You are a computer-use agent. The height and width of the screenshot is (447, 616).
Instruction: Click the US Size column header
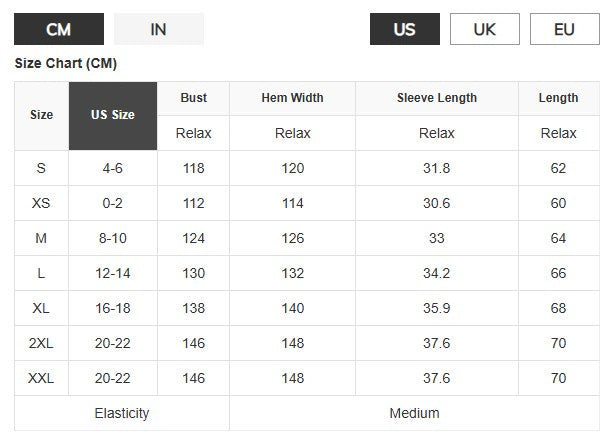point(113,116)
